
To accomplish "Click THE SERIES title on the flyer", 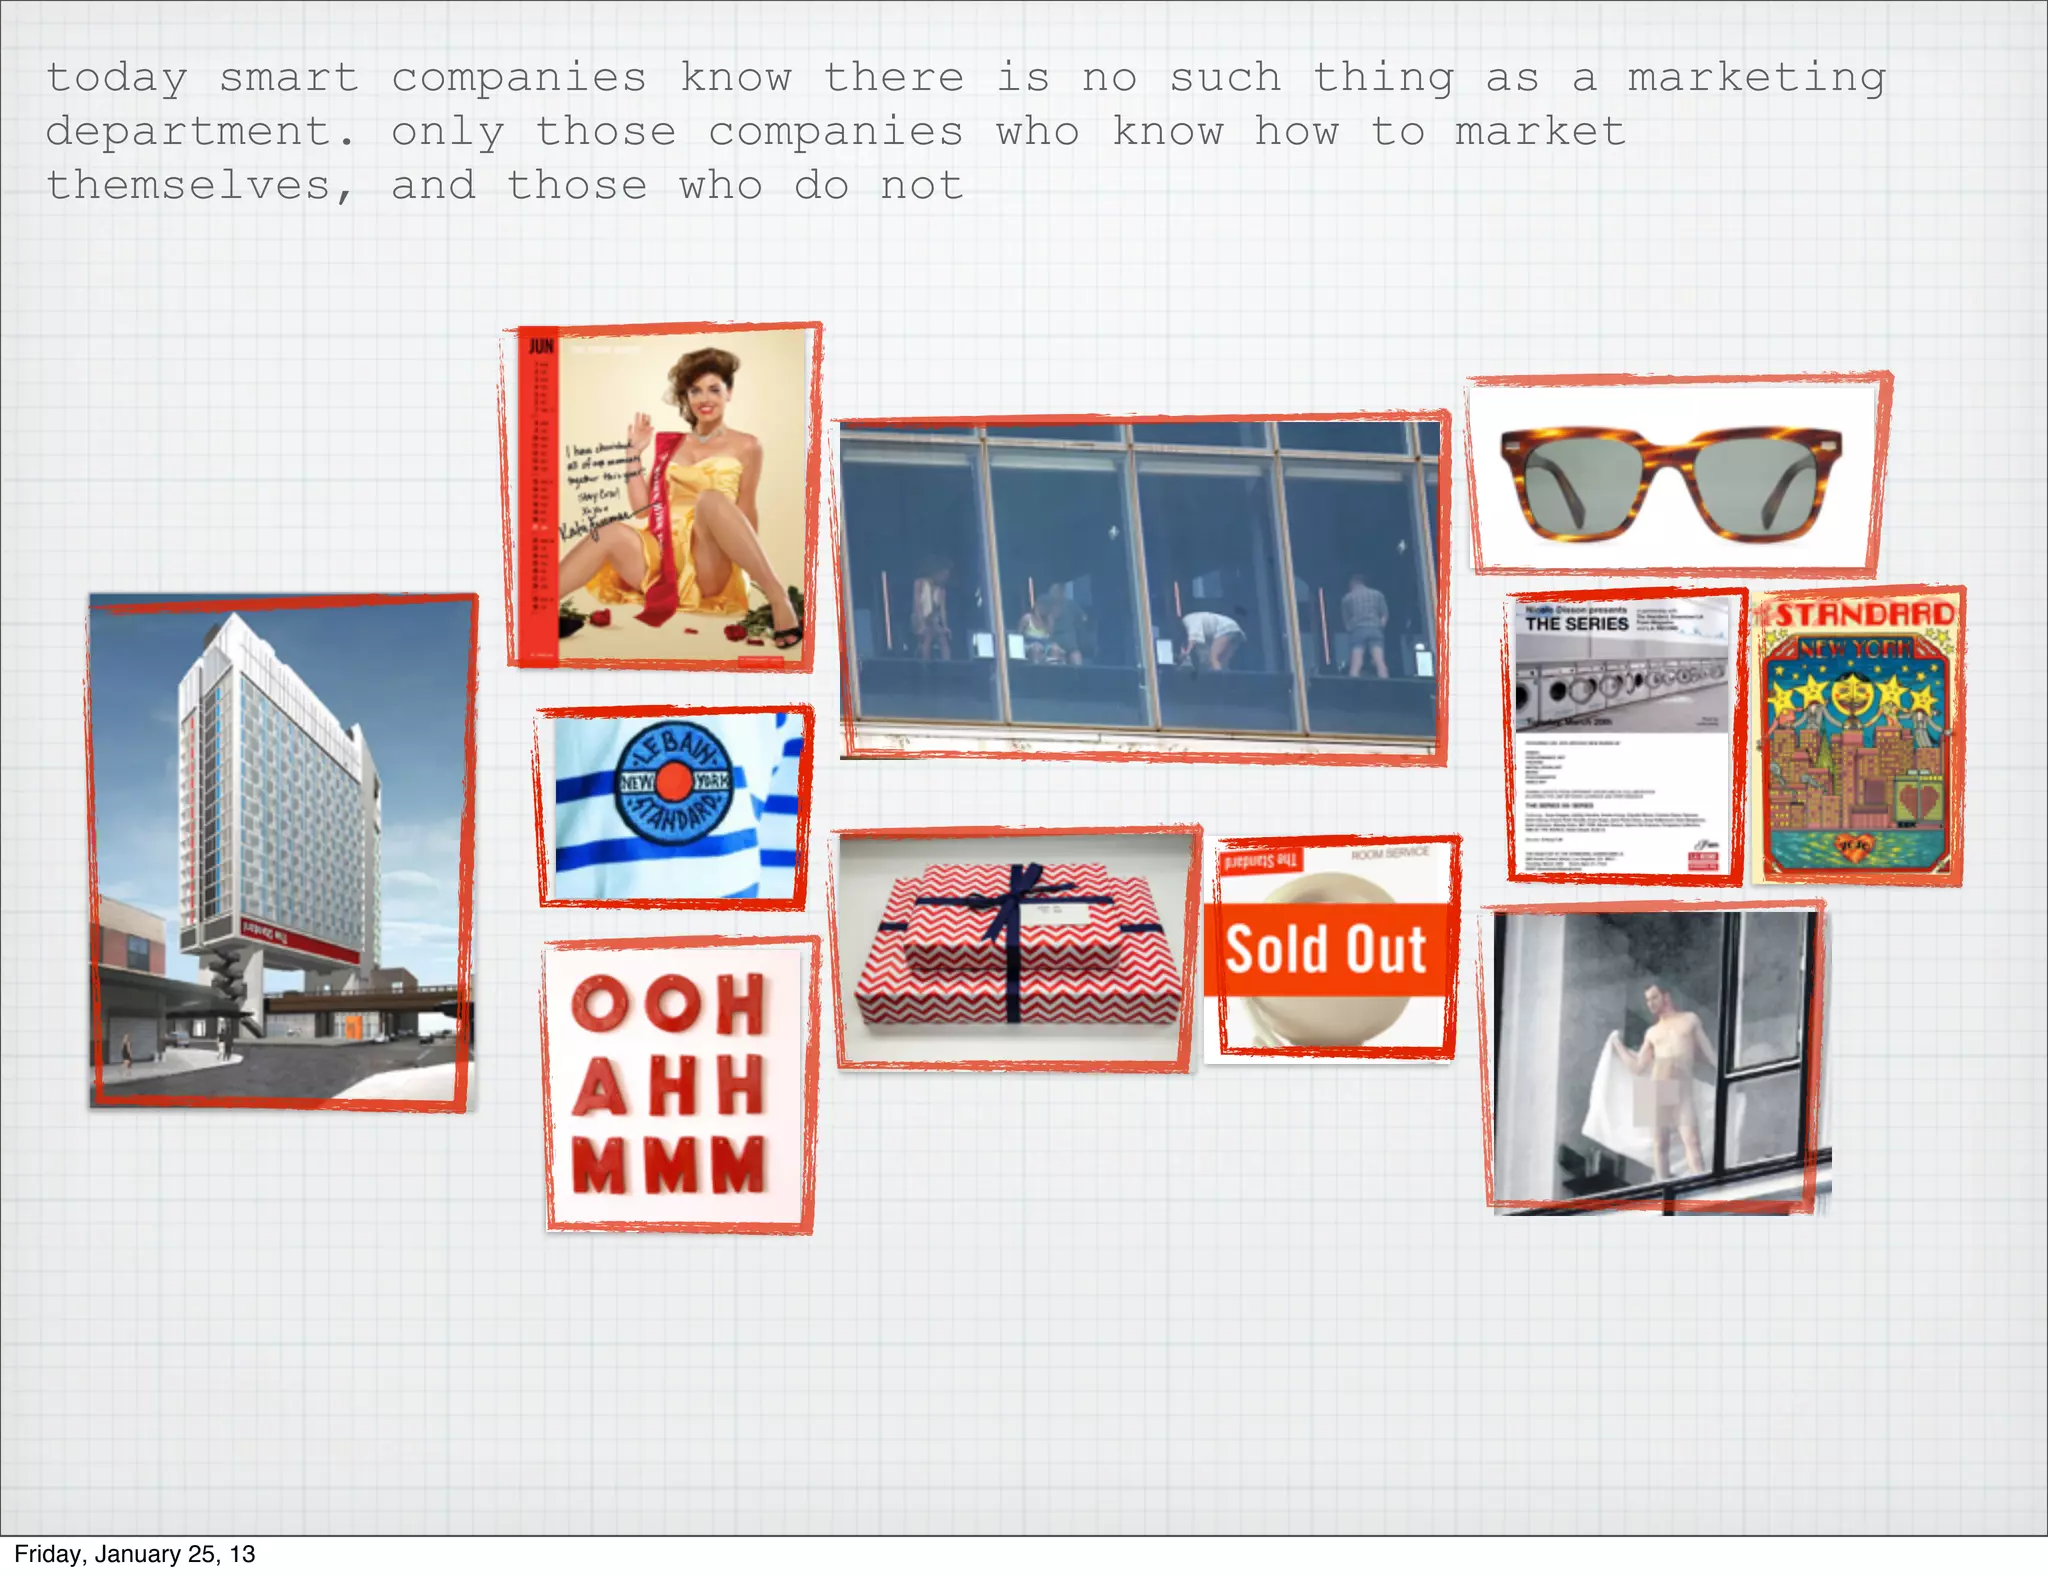I will point(1577,624).
